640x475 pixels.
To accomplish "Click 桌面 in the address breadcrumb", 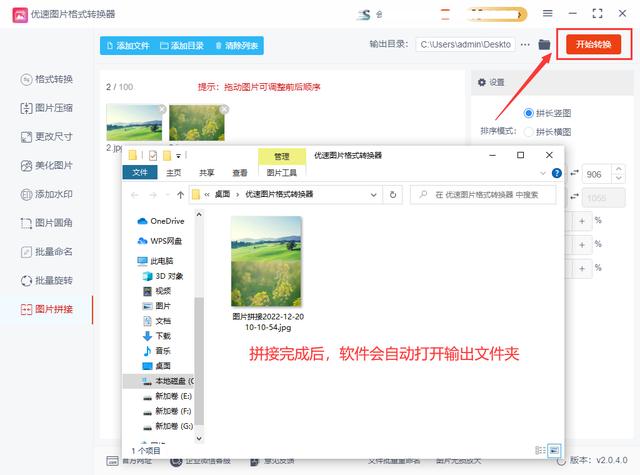I will tap(222, 195).
